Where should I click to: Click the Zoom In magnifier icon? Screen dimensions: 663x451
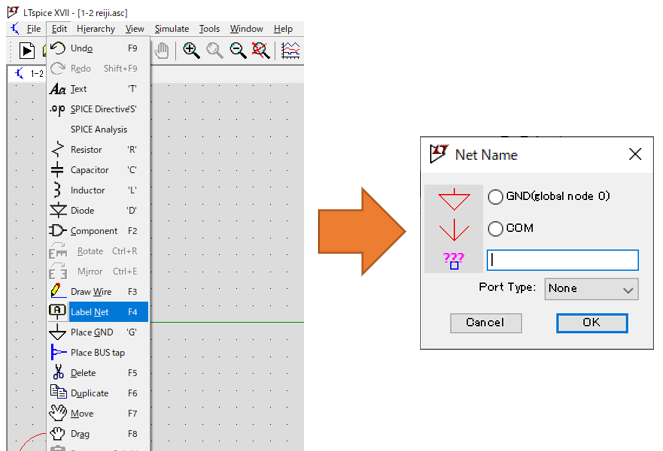click(x=191, y=51)
